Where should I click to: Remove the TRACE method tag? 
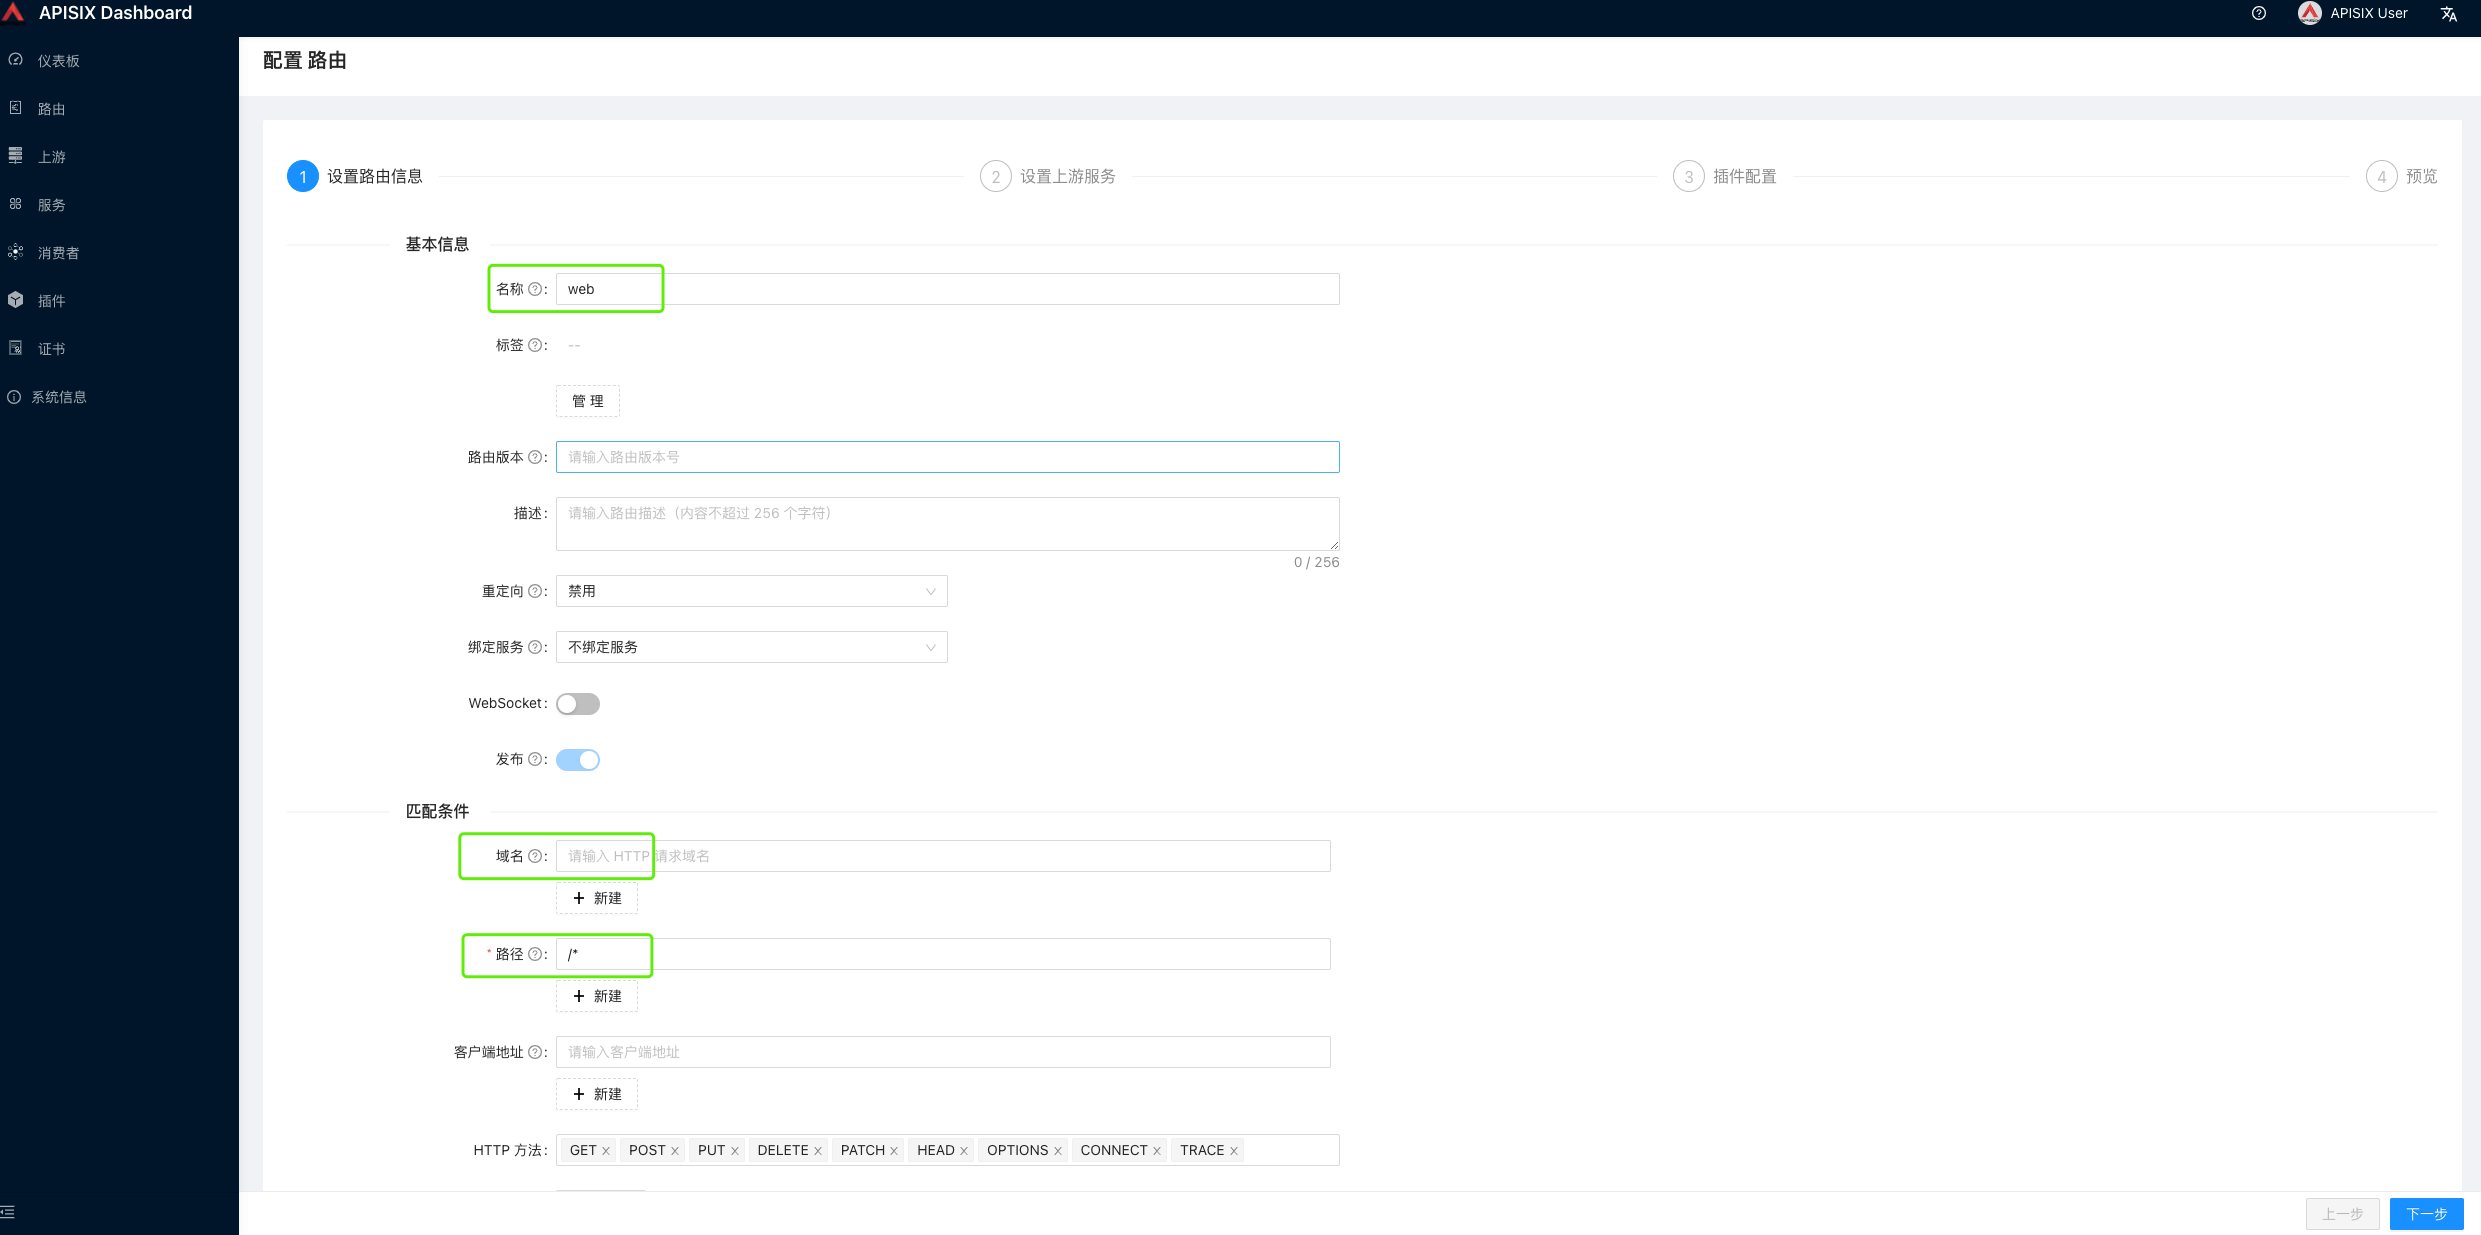tap(1234, 1151)
